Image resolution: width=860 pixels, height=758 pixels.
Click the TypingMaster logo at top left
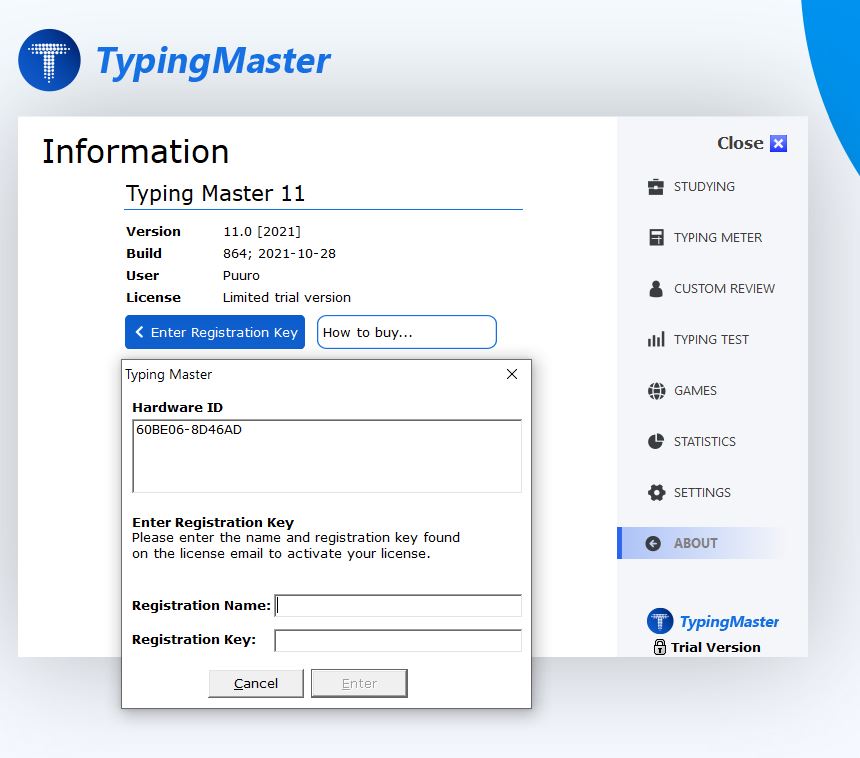49,60
